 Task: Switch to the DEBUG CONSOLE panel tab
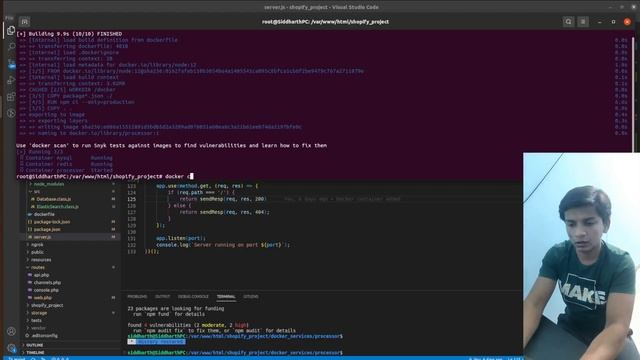point(193,297)
